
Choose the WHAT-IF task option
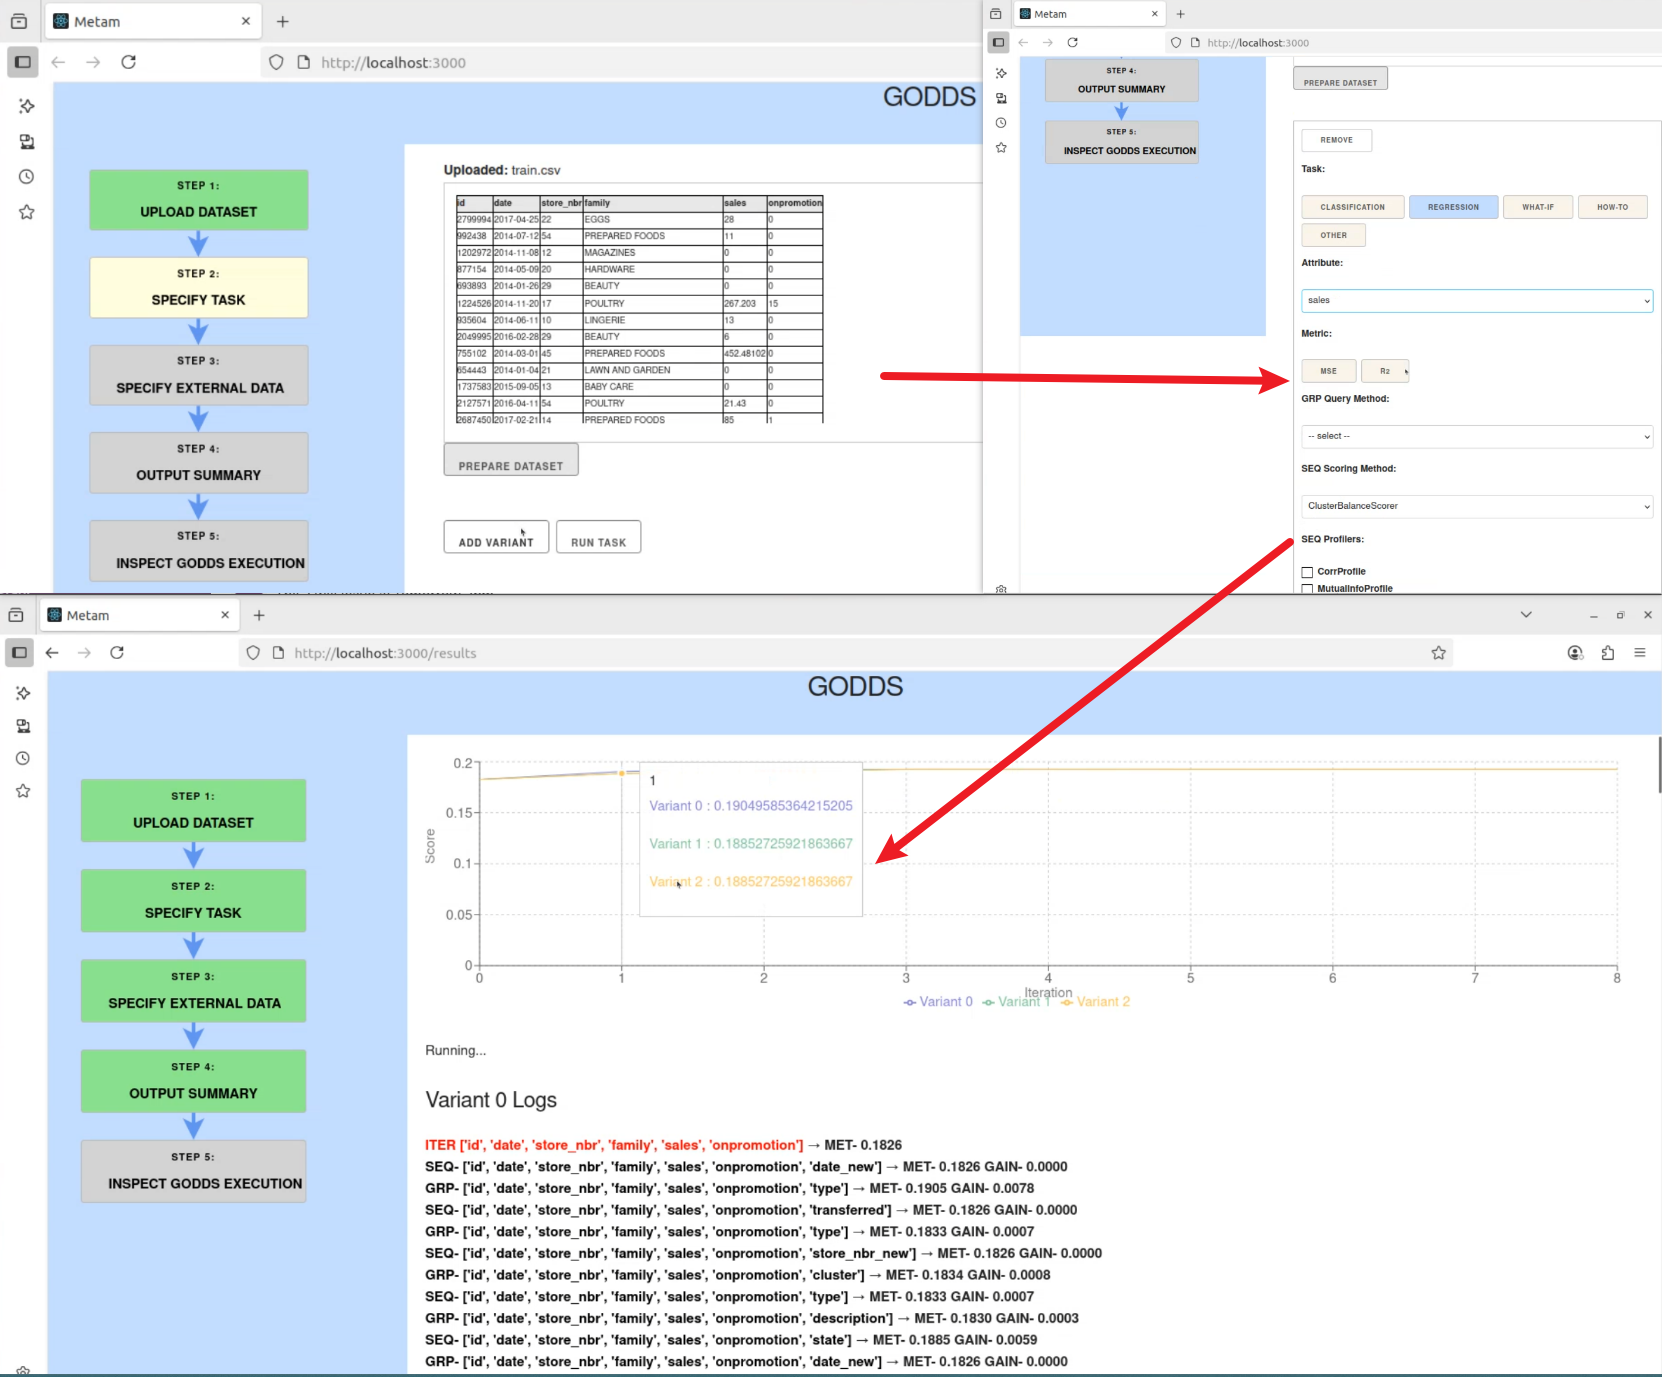tap(1537, 207)
